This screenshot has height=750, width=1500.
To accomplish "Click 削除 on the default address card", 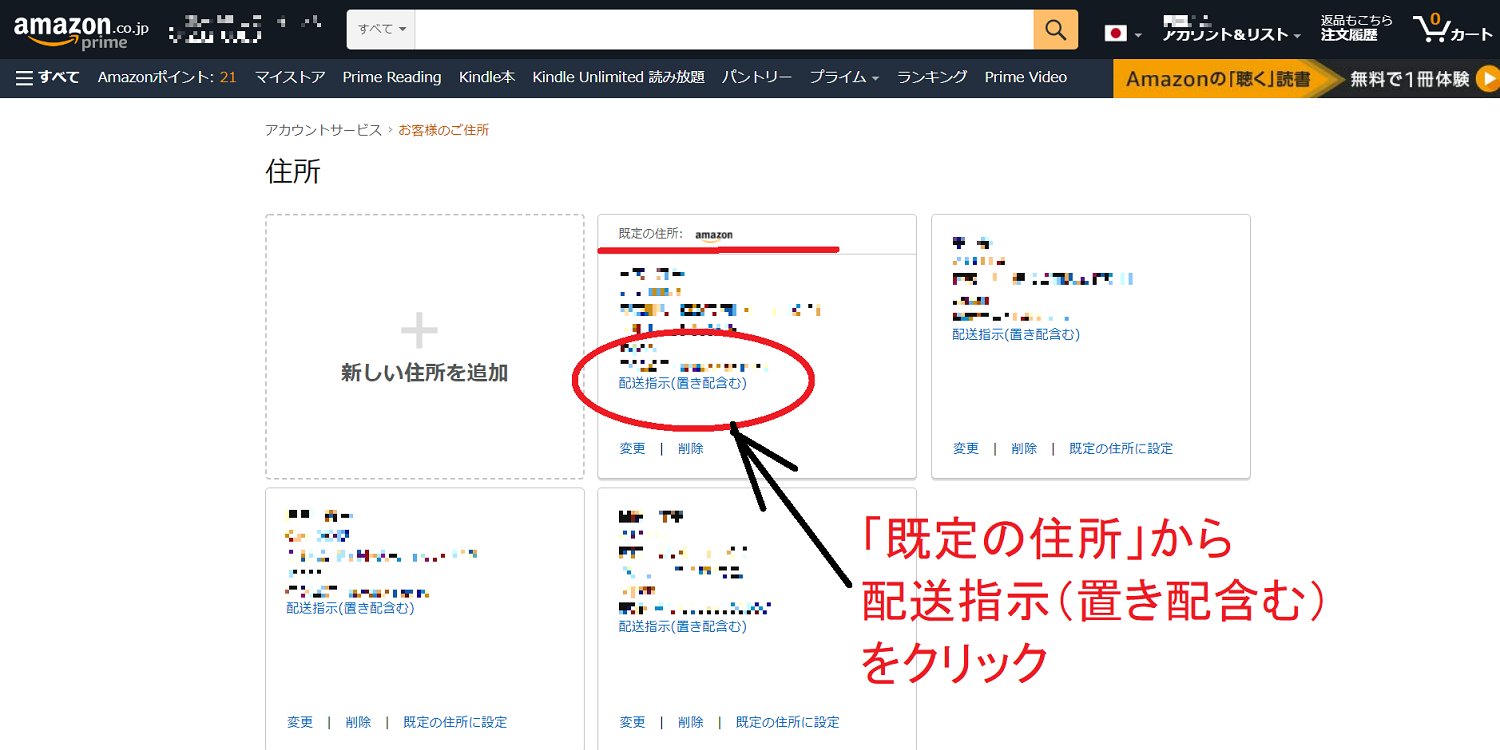I will (690, 449).
